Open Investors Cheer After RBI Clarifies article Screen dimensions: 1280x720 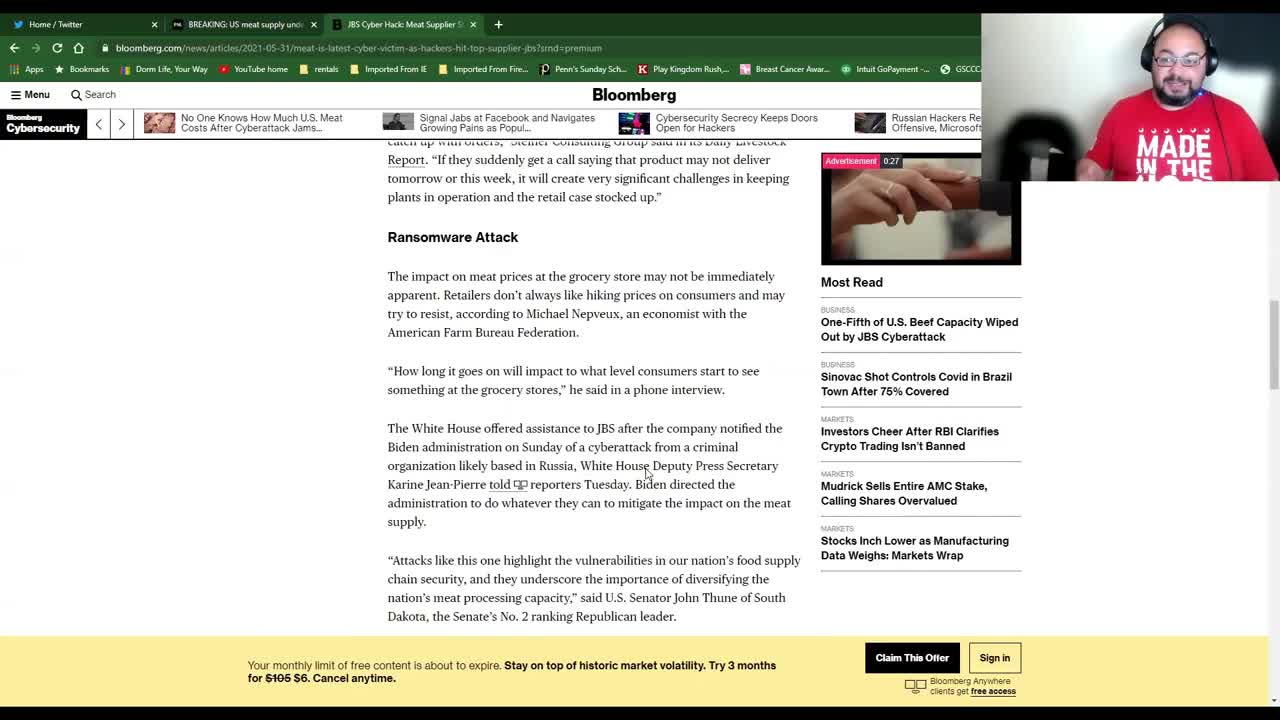point(910,439)
